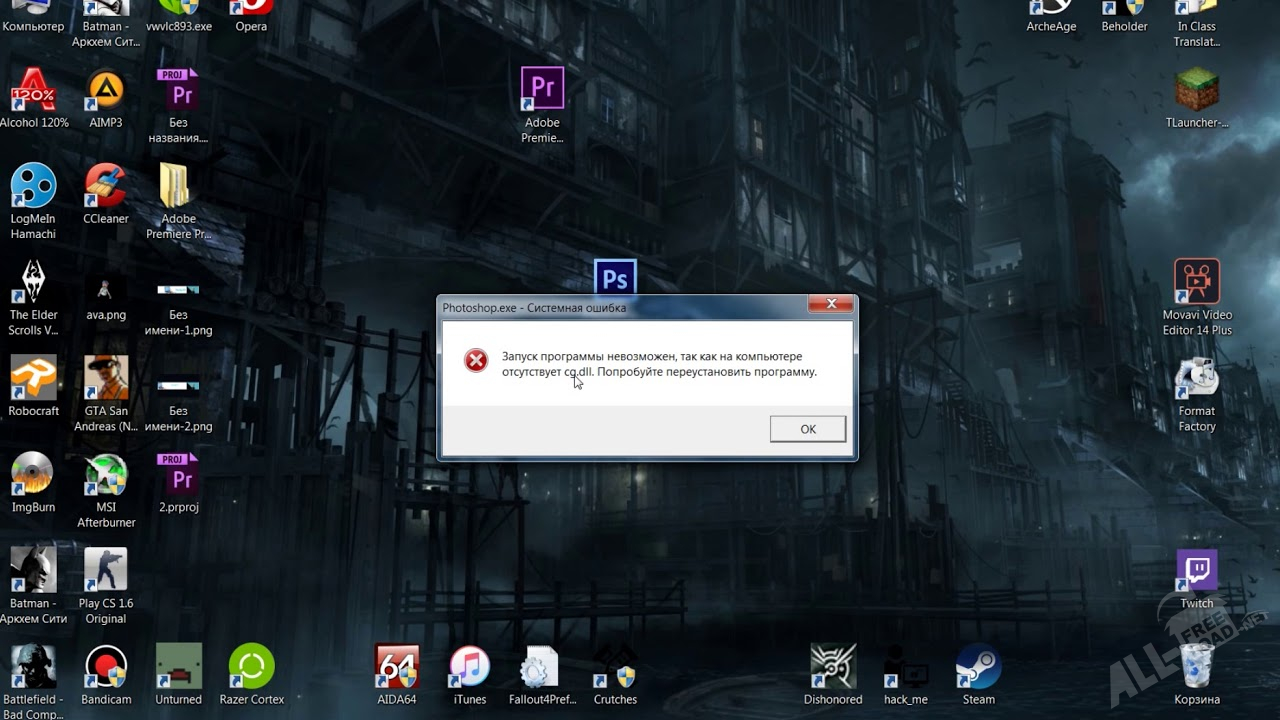Click OK in the Photoshop error dialog

[807, 429]
